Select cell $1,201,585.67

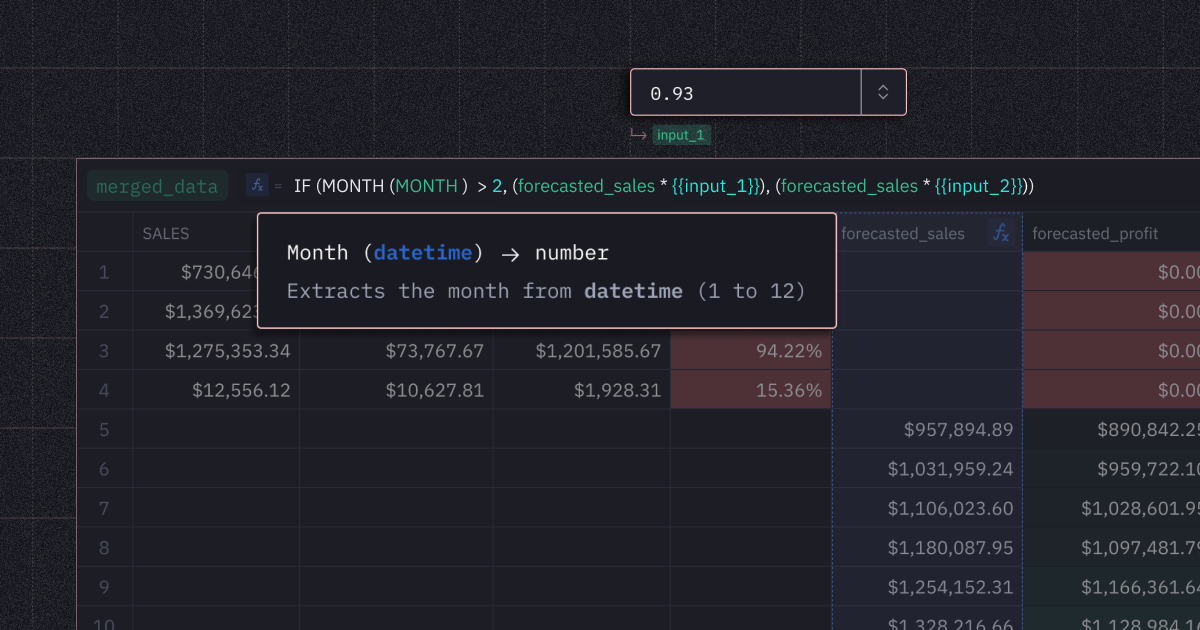(x=581, y=350)
